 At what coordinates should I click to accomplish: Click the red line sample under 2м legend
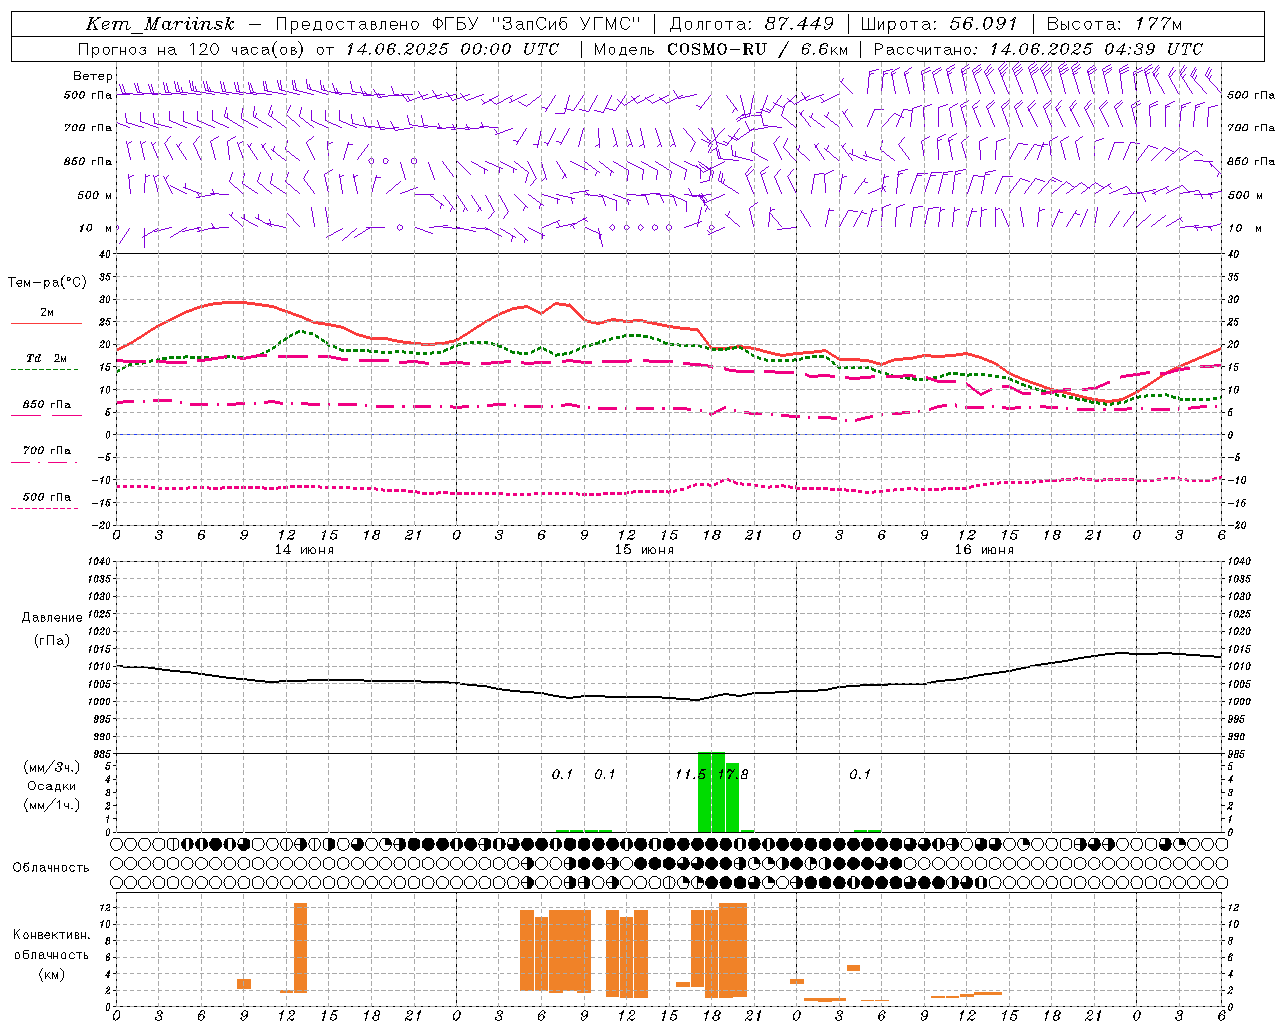click(46, 323)
